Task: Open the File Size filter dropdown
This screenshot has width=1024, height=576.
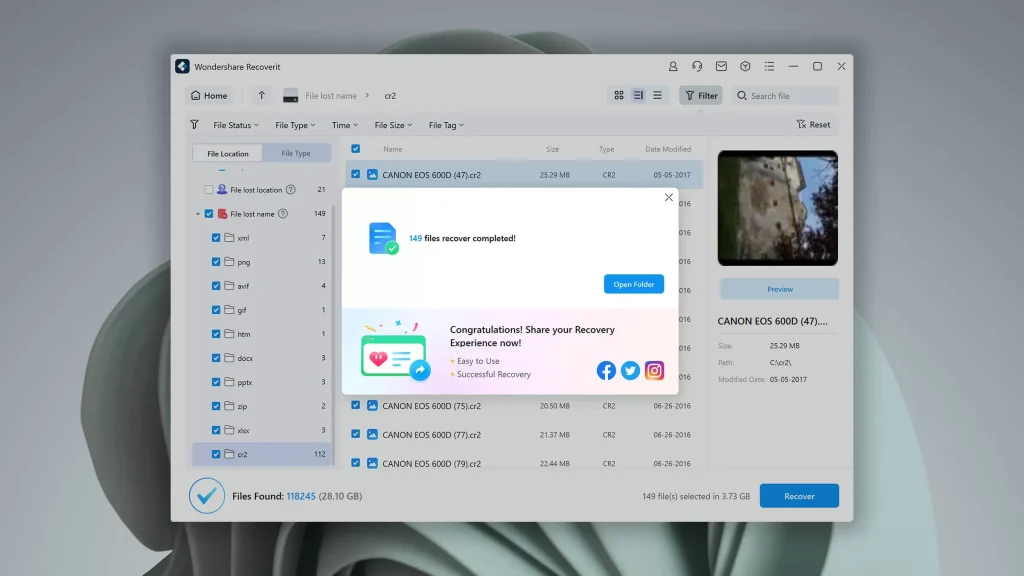Action: (393, 125)
